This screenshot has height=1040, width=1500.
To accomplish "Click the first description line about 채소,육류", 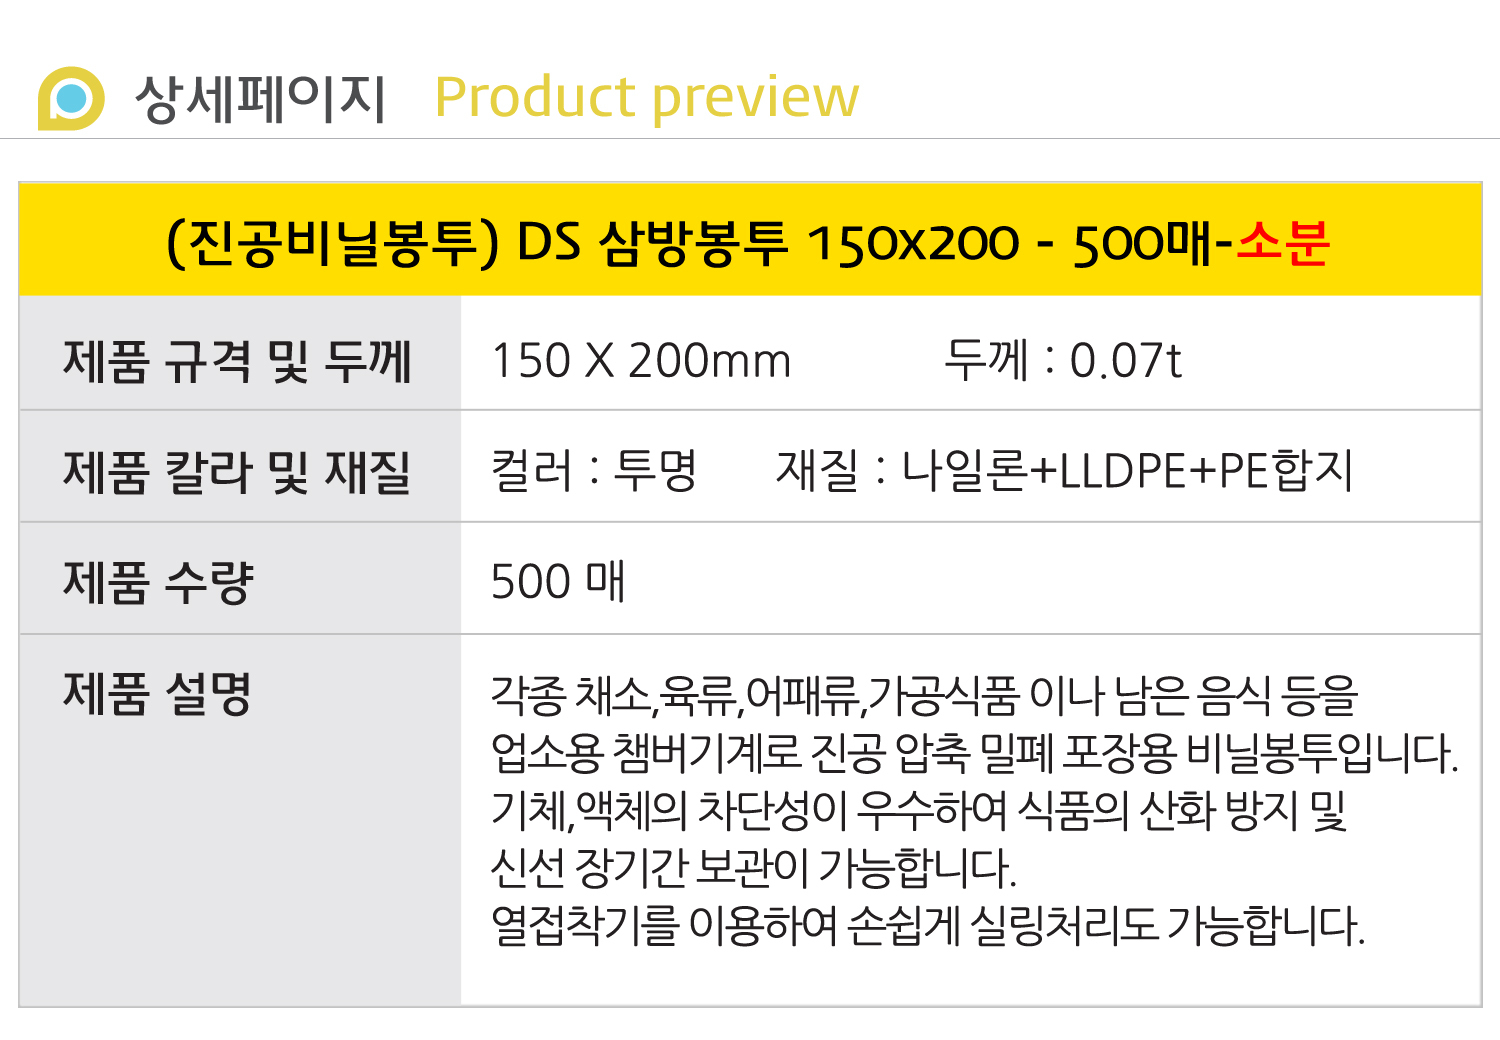I will point(924,695).
